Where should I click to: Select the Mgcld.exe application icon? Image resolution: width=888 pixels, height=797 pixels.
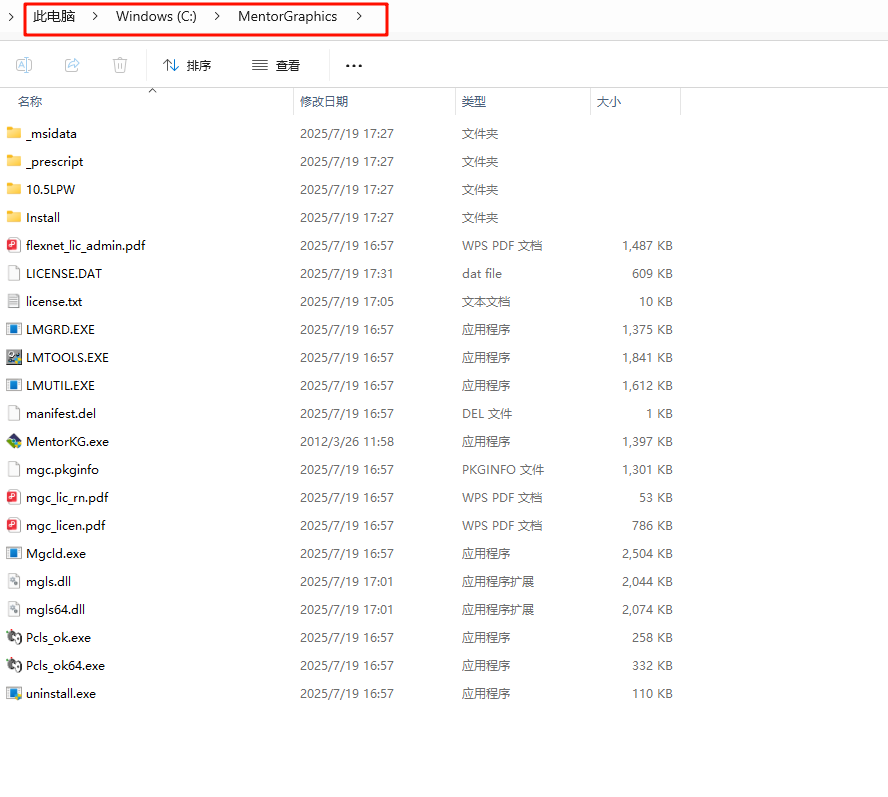point(14,553)
